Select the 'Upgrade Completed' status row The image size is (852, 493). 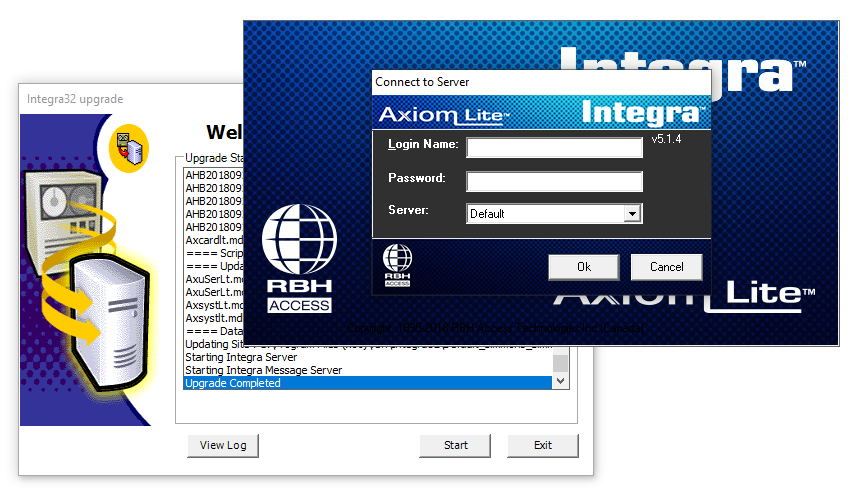(368, 383)
